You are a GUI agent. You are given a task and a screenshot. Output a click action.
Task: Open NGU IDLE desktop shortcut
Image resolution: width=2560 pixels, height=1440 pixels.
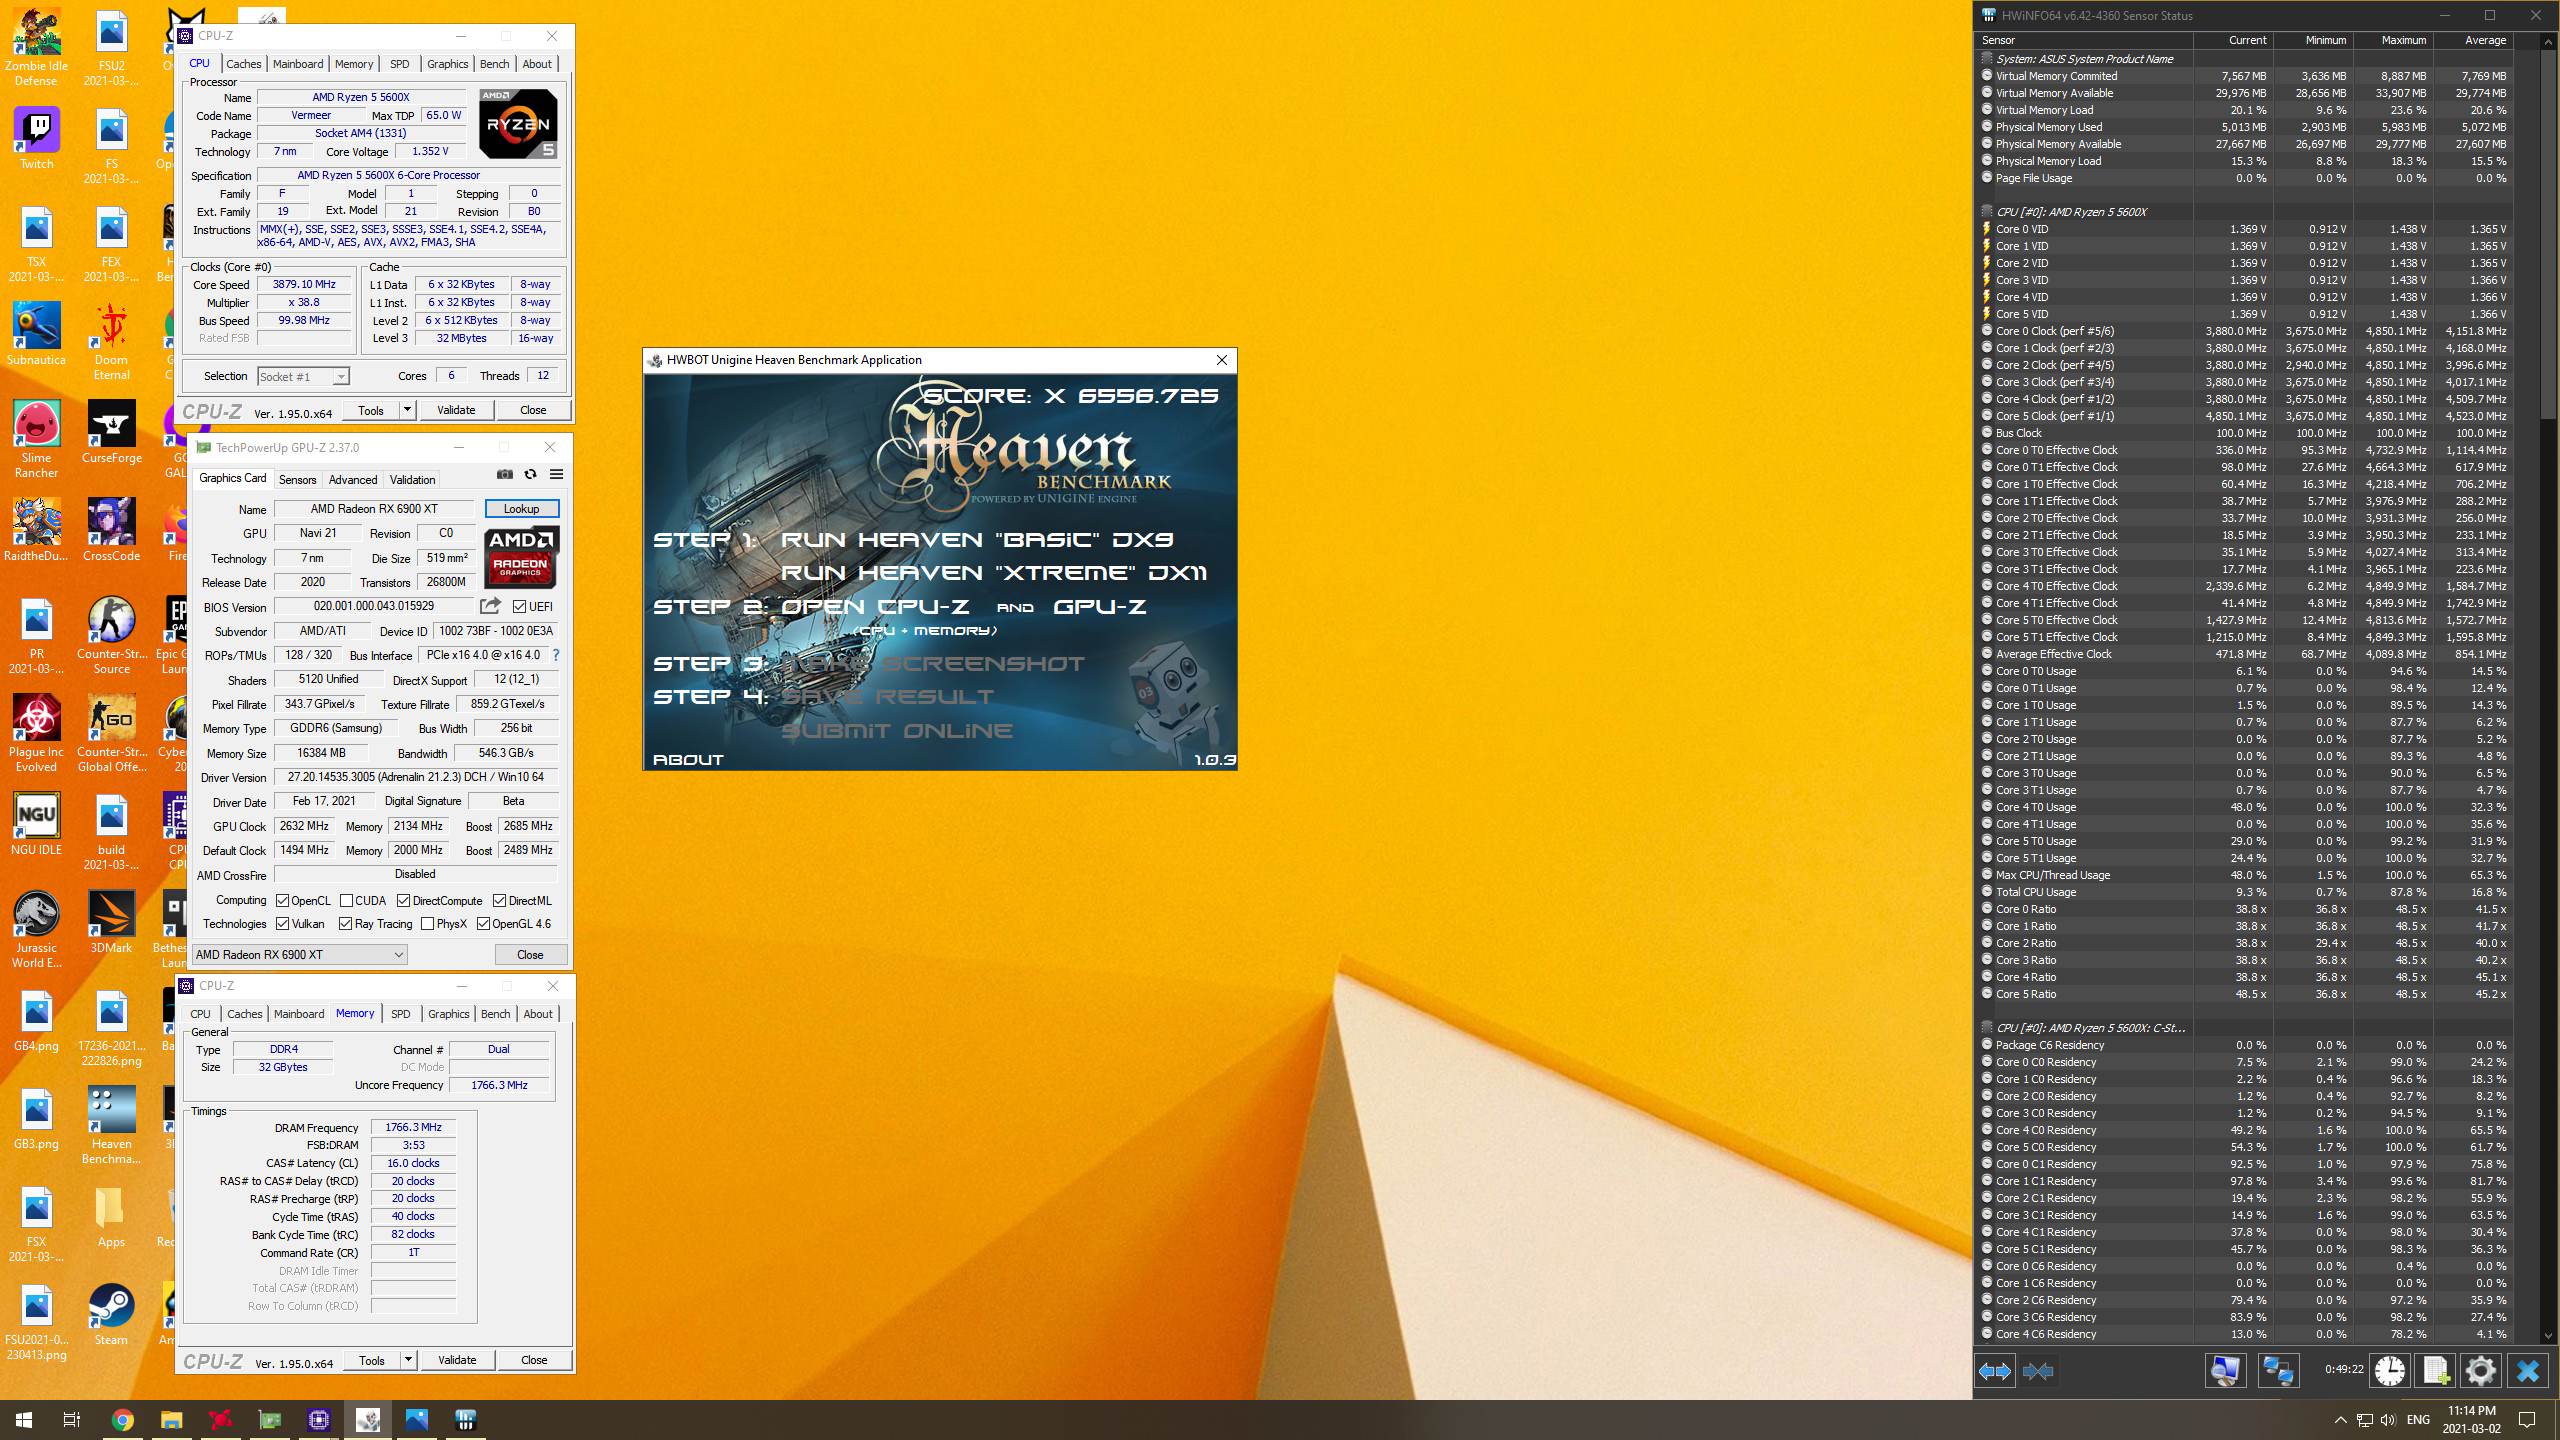coord(37,824)
